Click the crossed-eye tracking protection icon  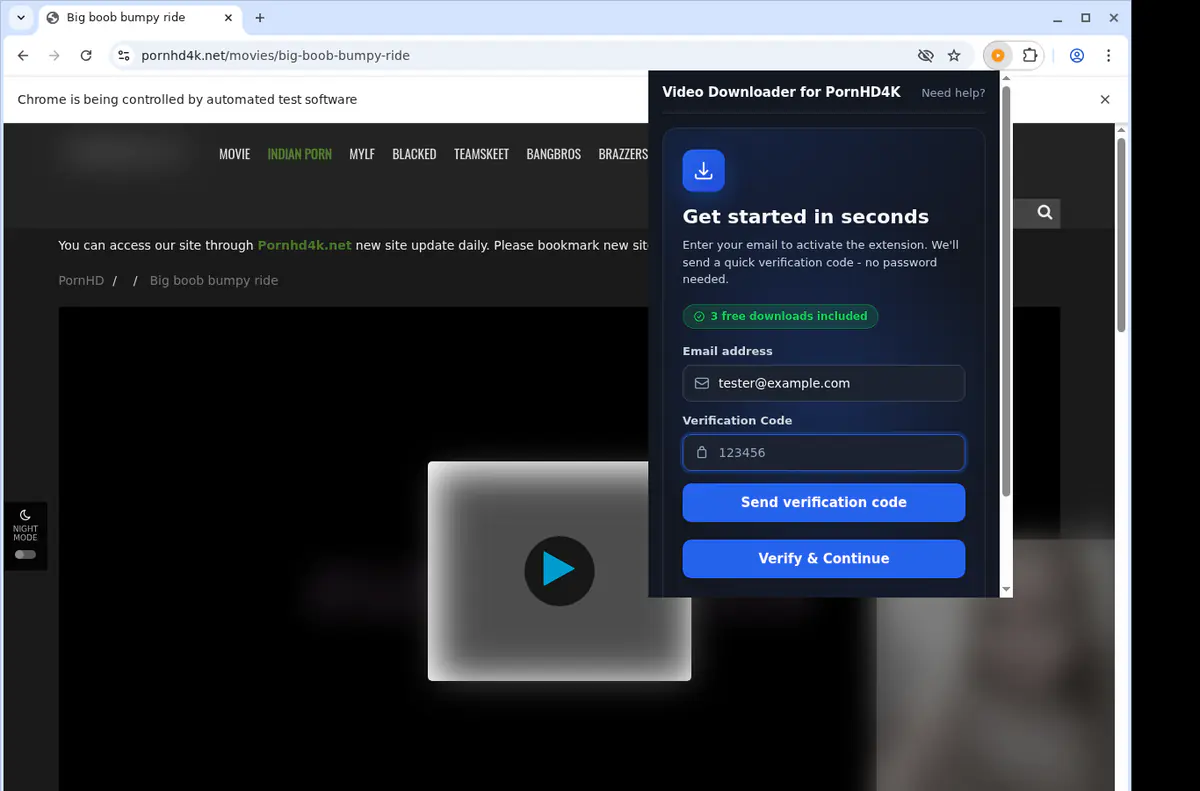coord(926,56)
